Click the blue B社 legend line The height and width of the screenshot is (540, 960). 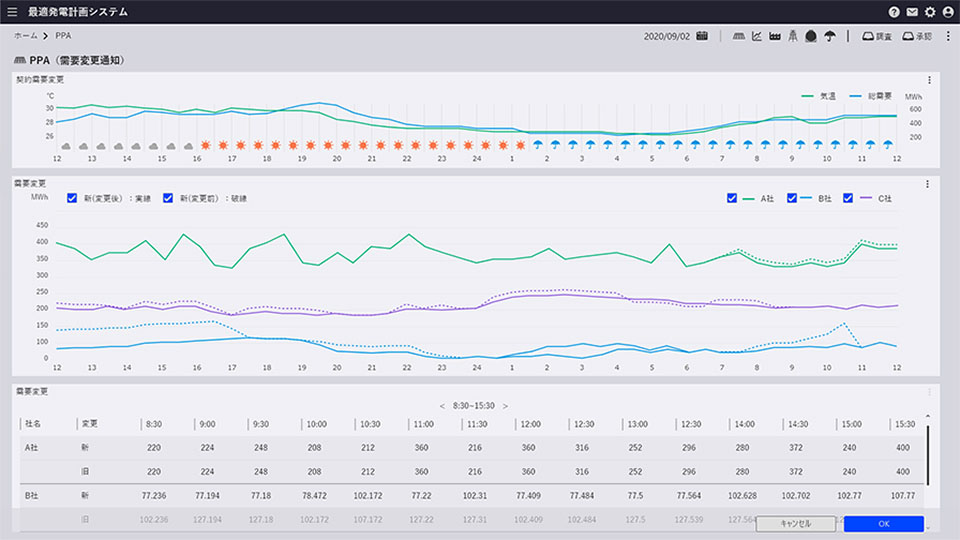tap(806, 198)
